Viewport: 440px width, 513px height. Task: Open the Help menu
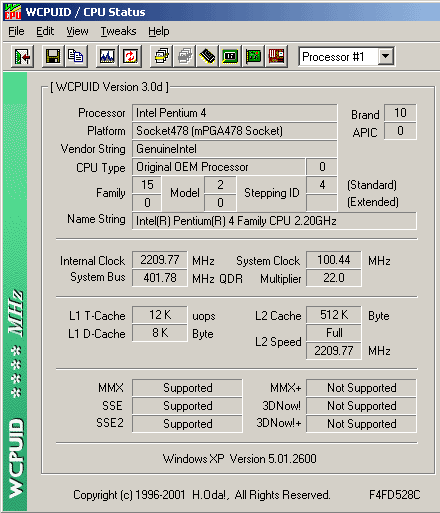pos(159,31)
